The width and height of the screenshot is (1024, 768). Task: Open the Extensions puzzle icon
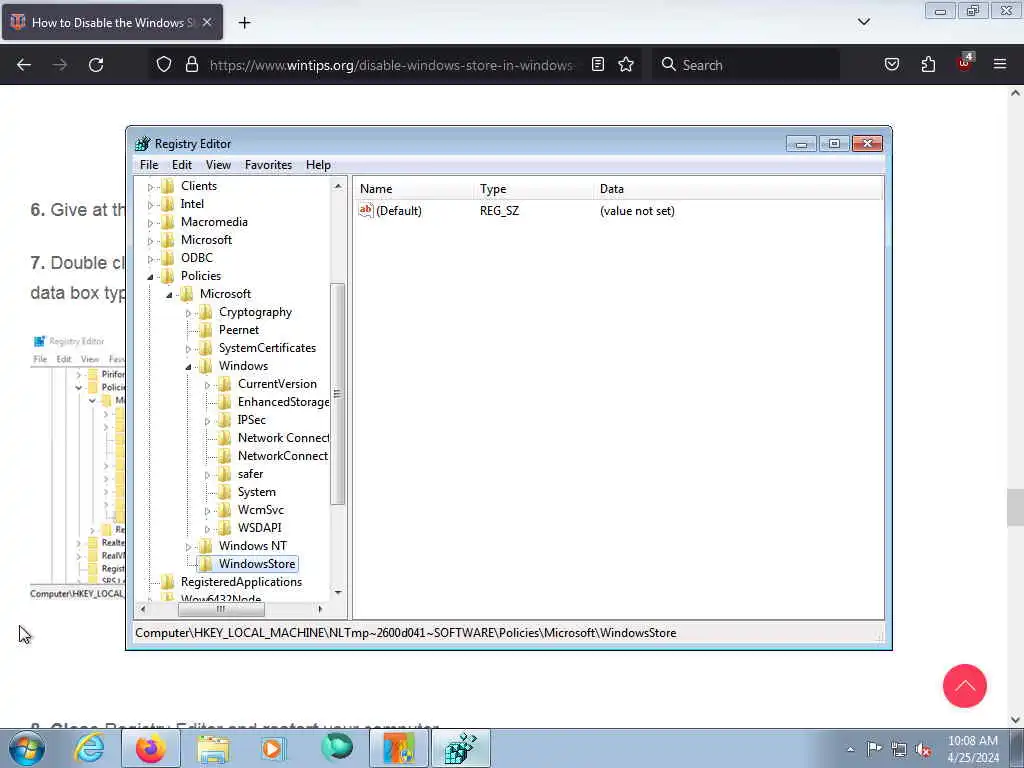point(928,64)
